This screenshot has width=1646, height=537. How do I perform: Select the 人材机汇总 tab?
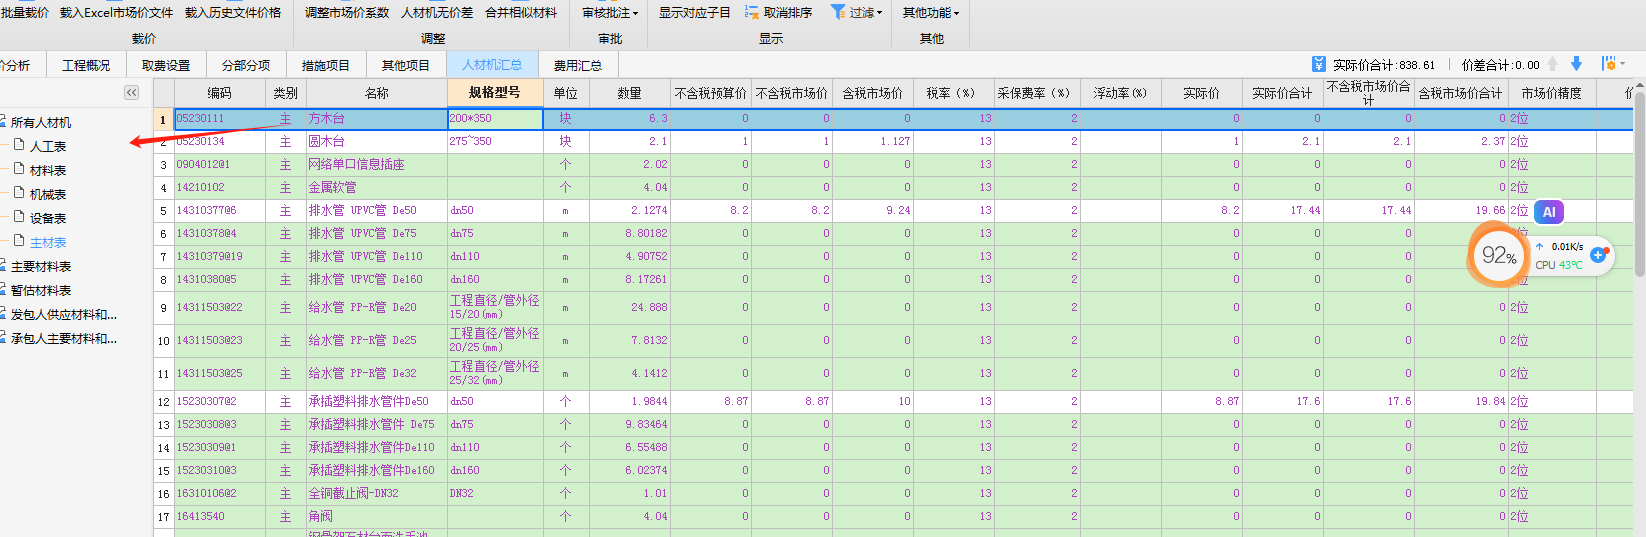[x=492, y=64]
